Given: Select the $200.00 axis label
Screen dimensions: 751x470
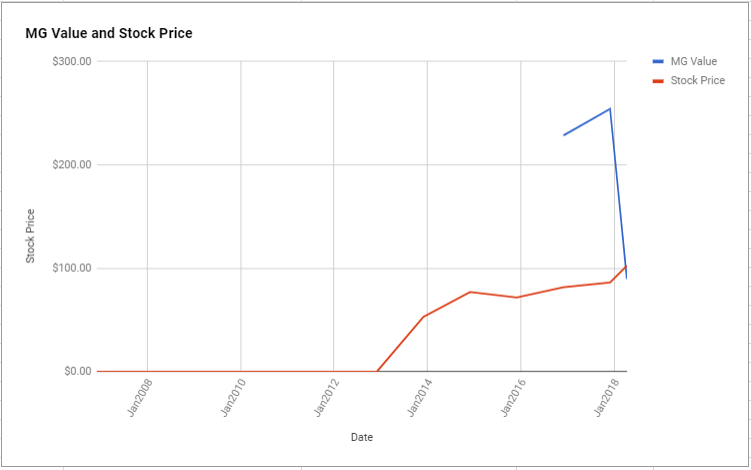Looking at the screenshot, I should point(72,165).
